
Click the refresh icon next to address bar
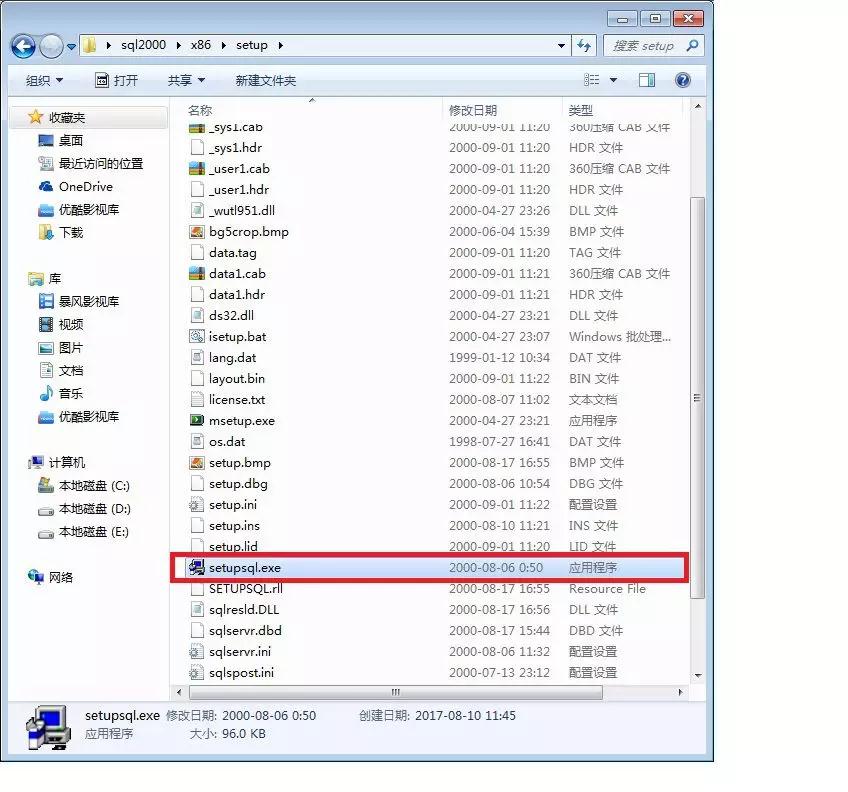click(584, 45)
